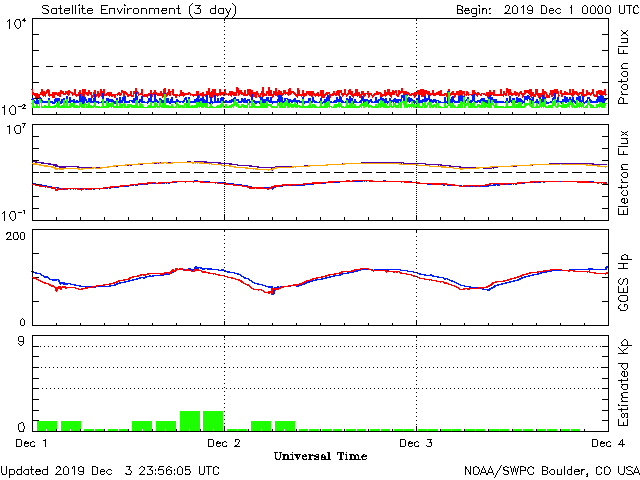Click the 'Dec 1' date label
This screenshot has width=640, height=480.
[x=31, y=443]
